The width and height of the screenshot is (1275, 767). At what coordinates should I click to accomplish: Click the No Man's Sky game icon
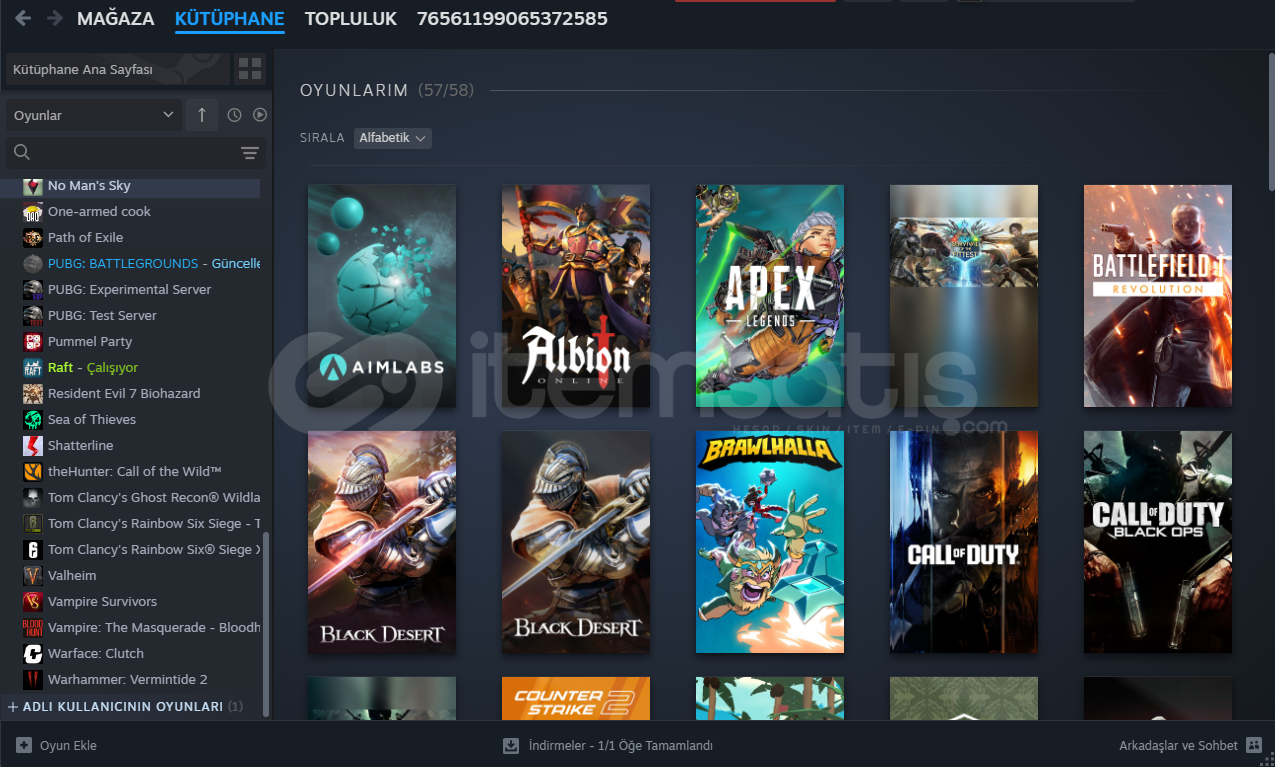coord(33,186)
